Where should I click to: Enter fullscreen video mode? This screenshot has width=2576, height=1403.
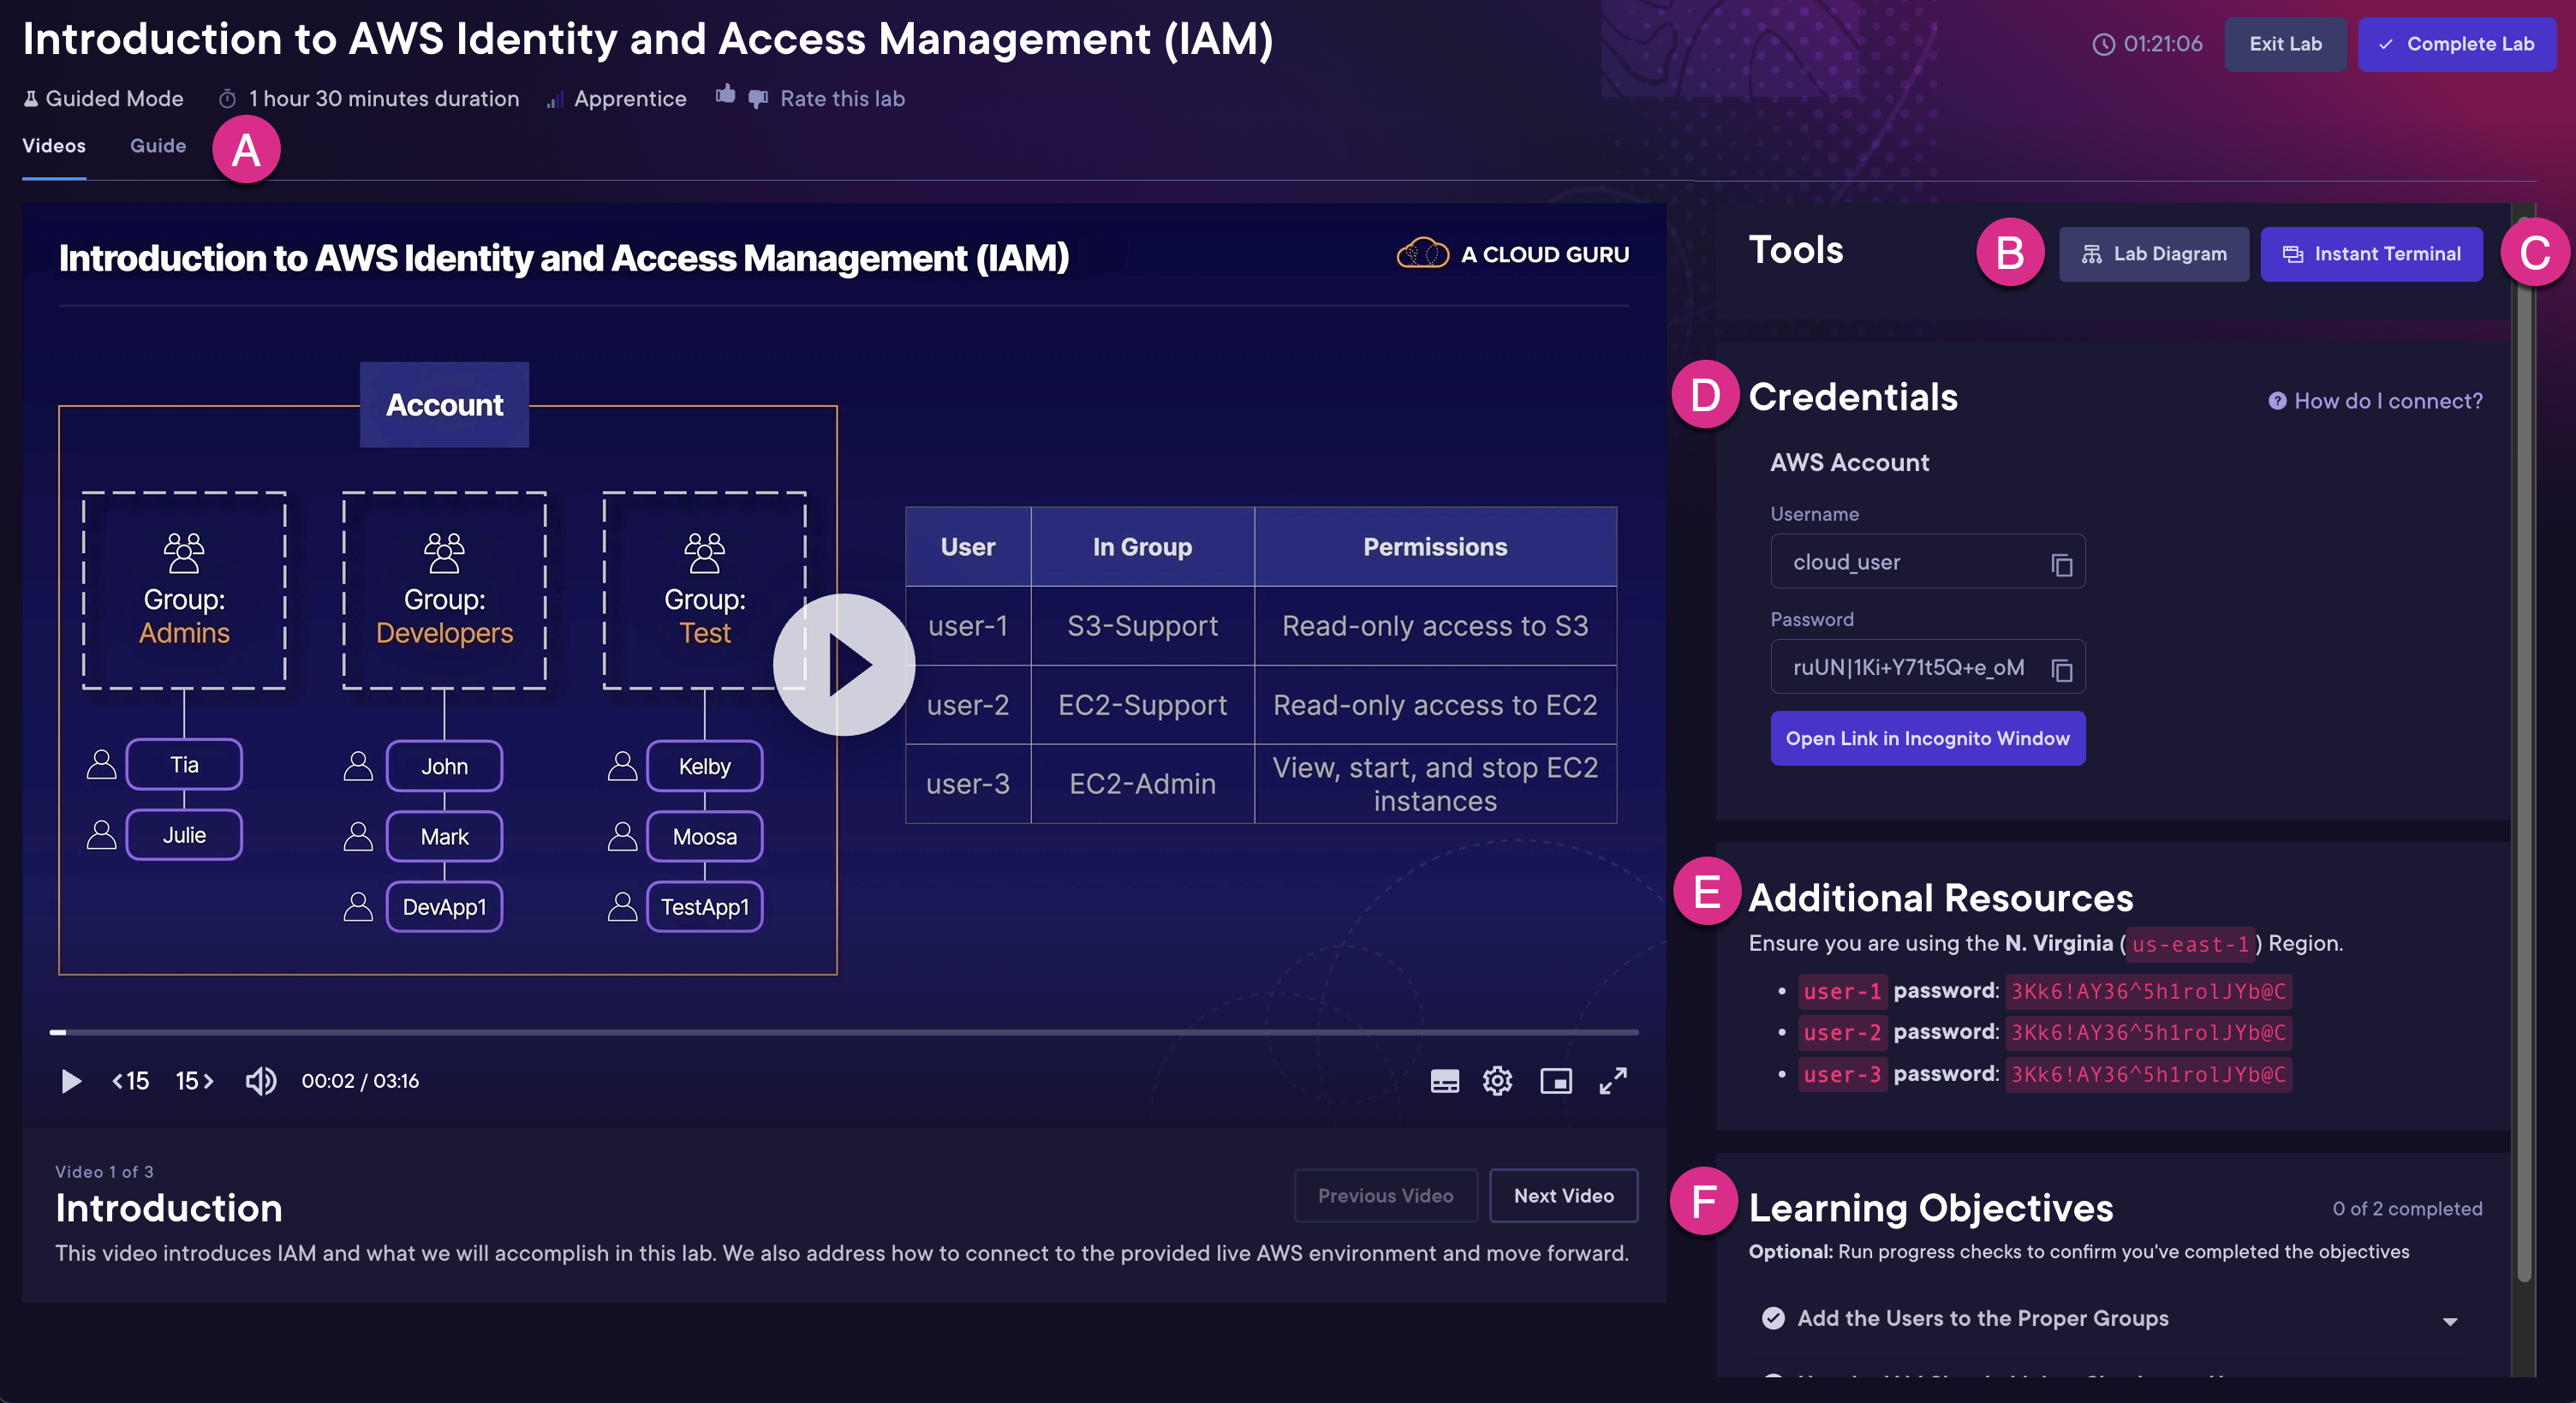[x=1613, y=1081]
